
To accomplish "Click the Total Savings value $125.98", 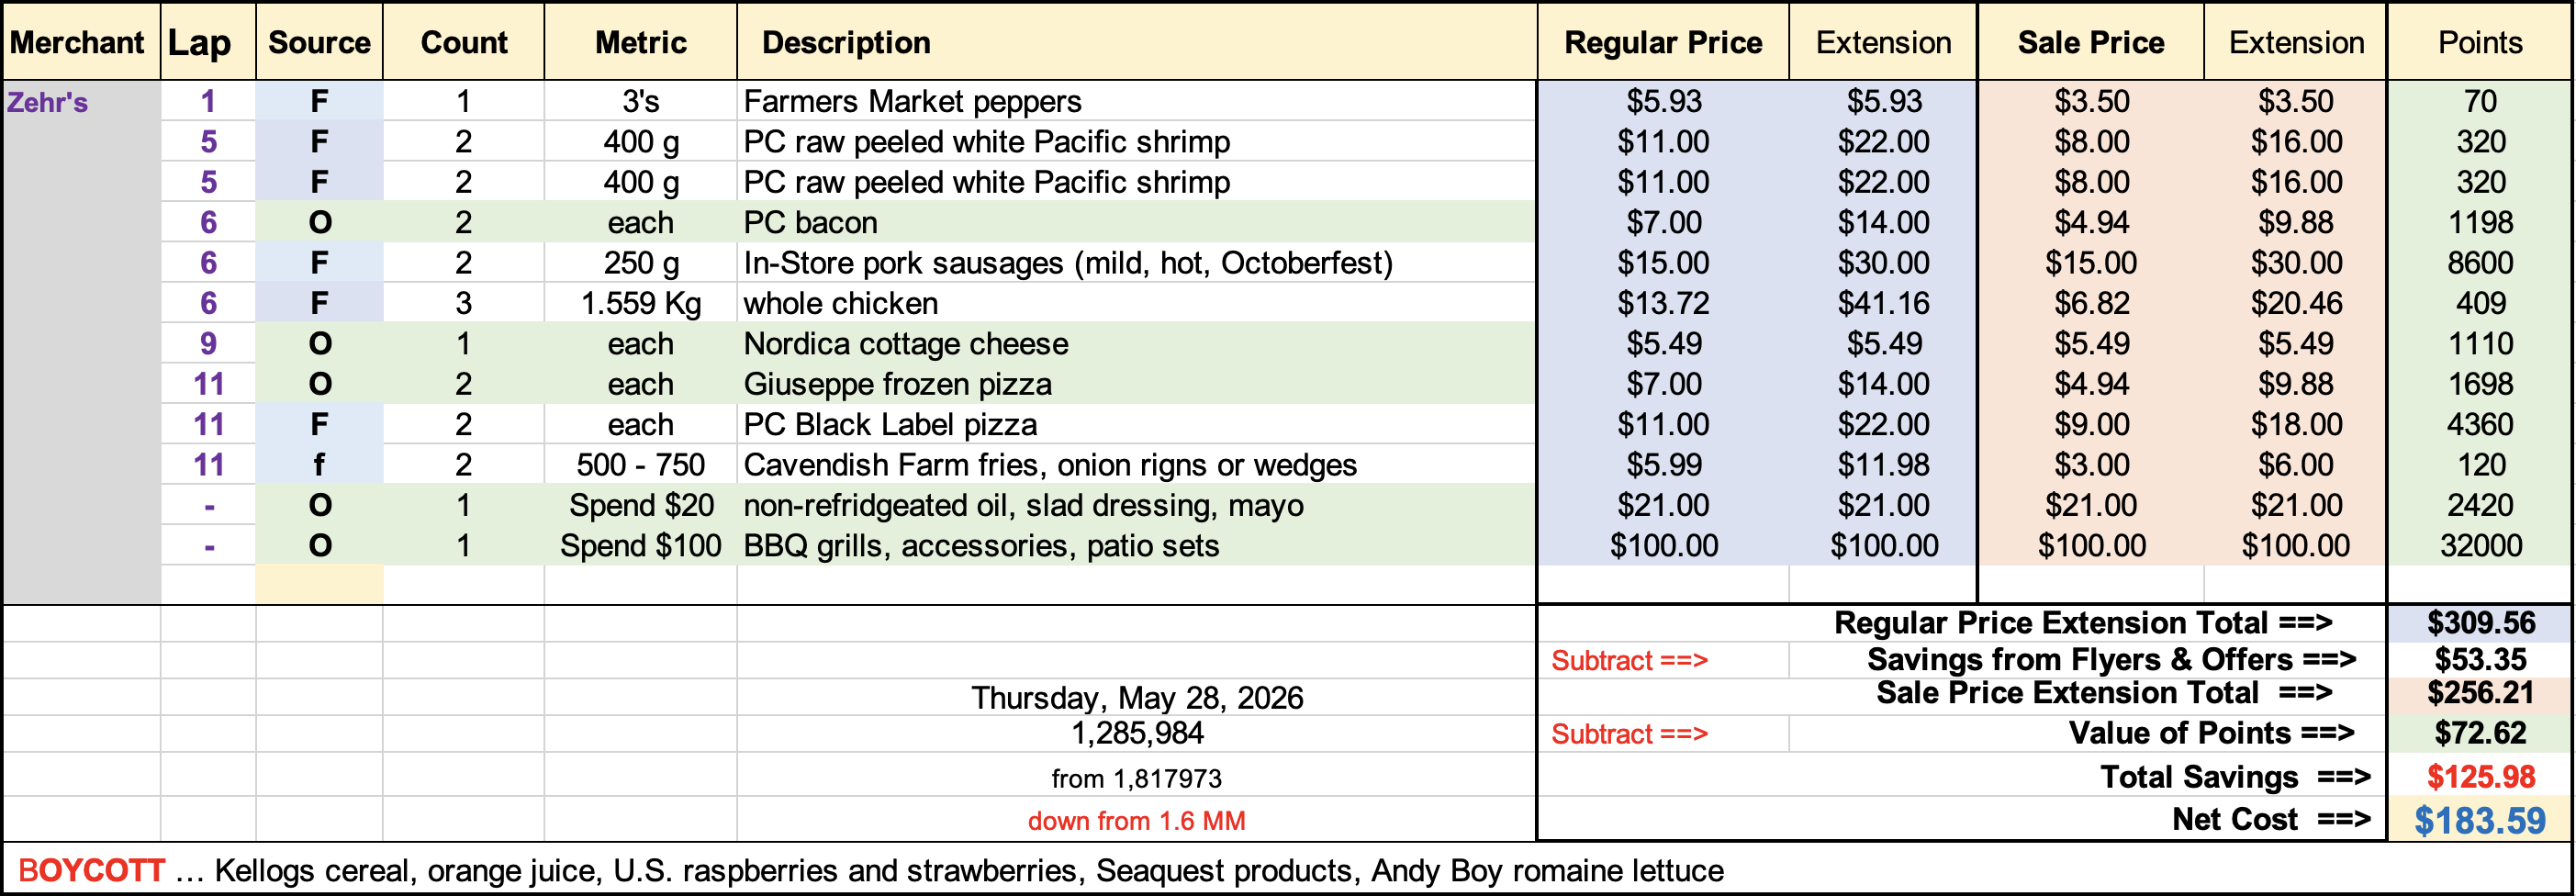I will coord(2480,777).
